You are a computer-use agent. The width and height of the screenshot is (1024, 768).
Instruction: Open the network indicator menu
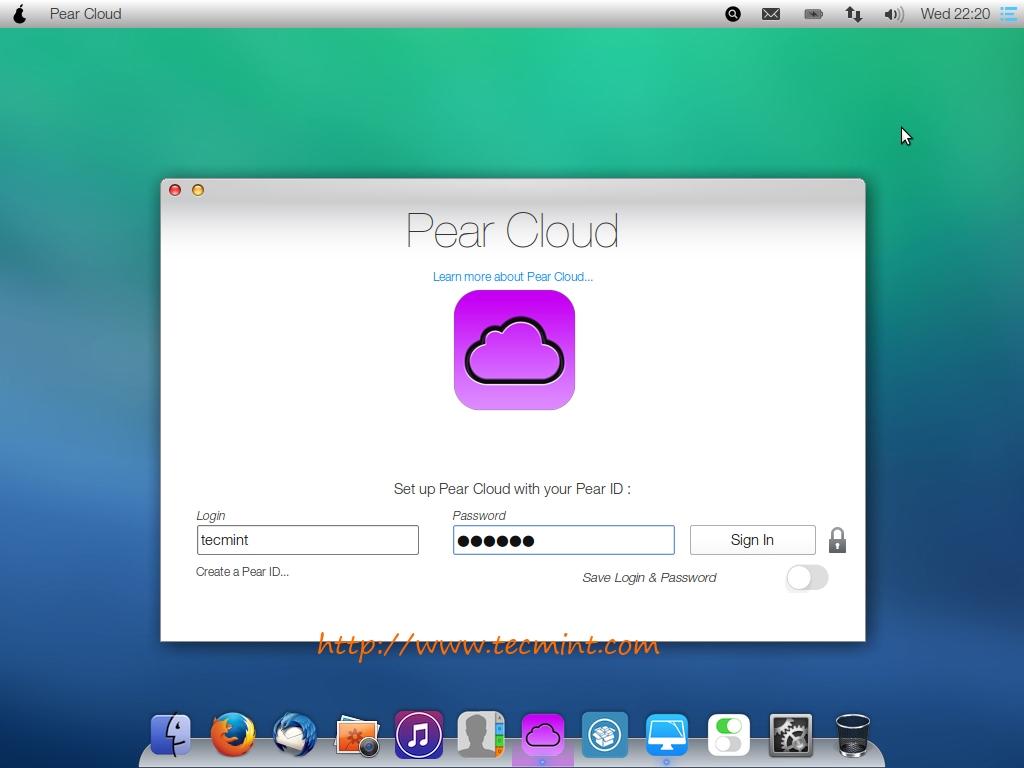854,14
